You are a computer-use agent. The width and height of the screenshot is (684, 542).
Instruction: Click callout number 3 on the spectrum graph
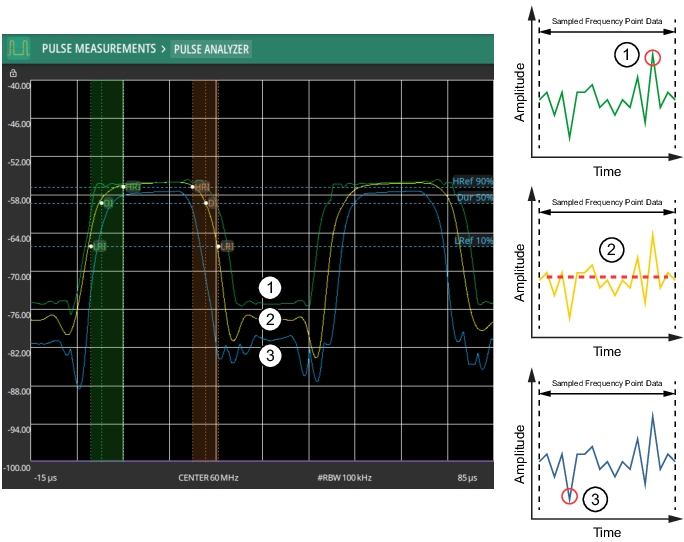[268, 354]
